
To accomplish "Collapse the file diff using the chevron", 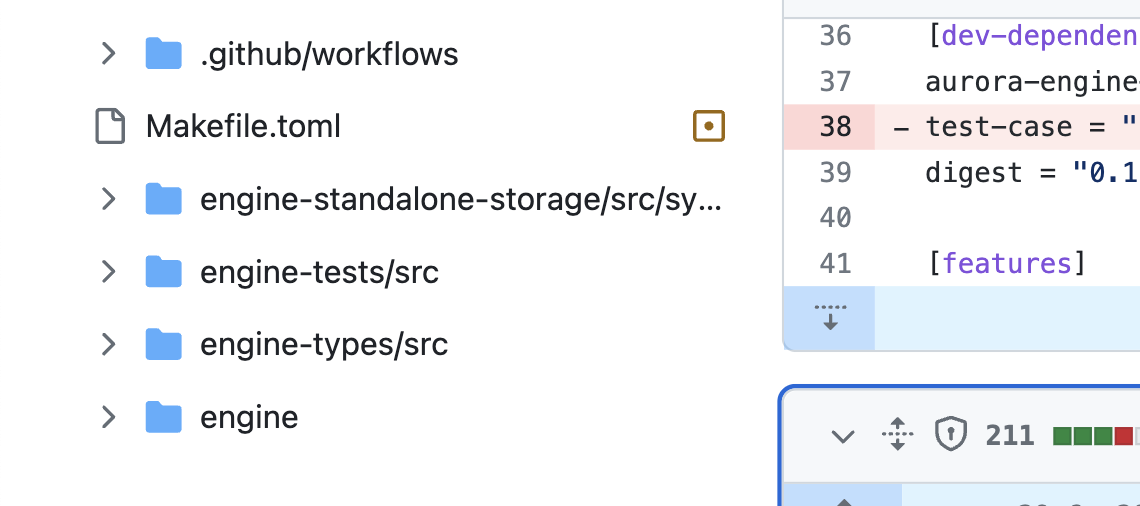I will [843, 436].
